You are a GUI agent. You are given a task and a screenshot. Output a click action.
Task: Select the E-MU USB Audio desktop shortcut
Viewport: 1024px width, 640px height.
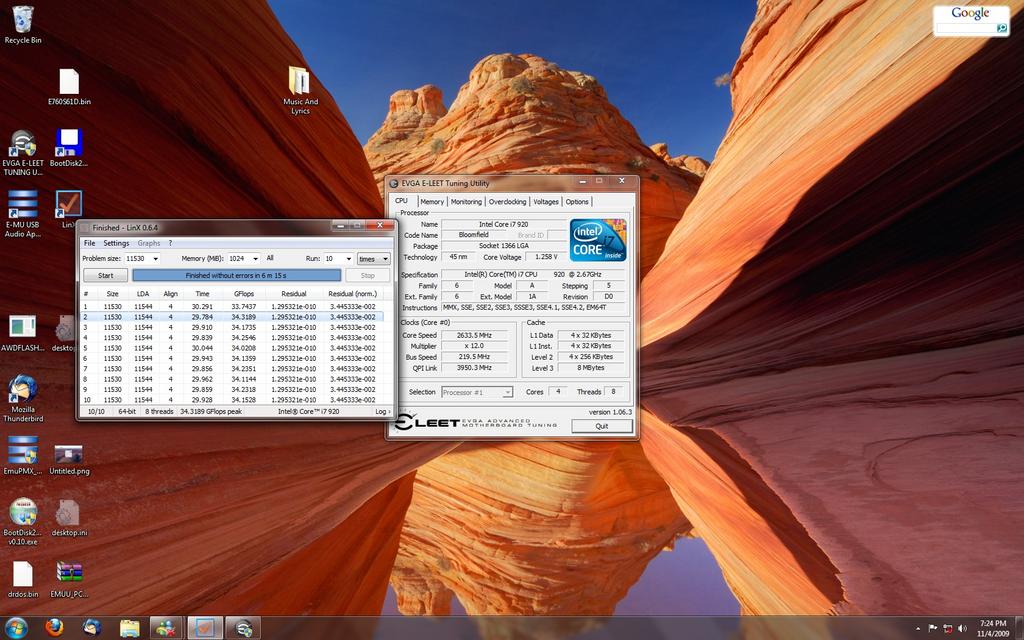(23, 214)
